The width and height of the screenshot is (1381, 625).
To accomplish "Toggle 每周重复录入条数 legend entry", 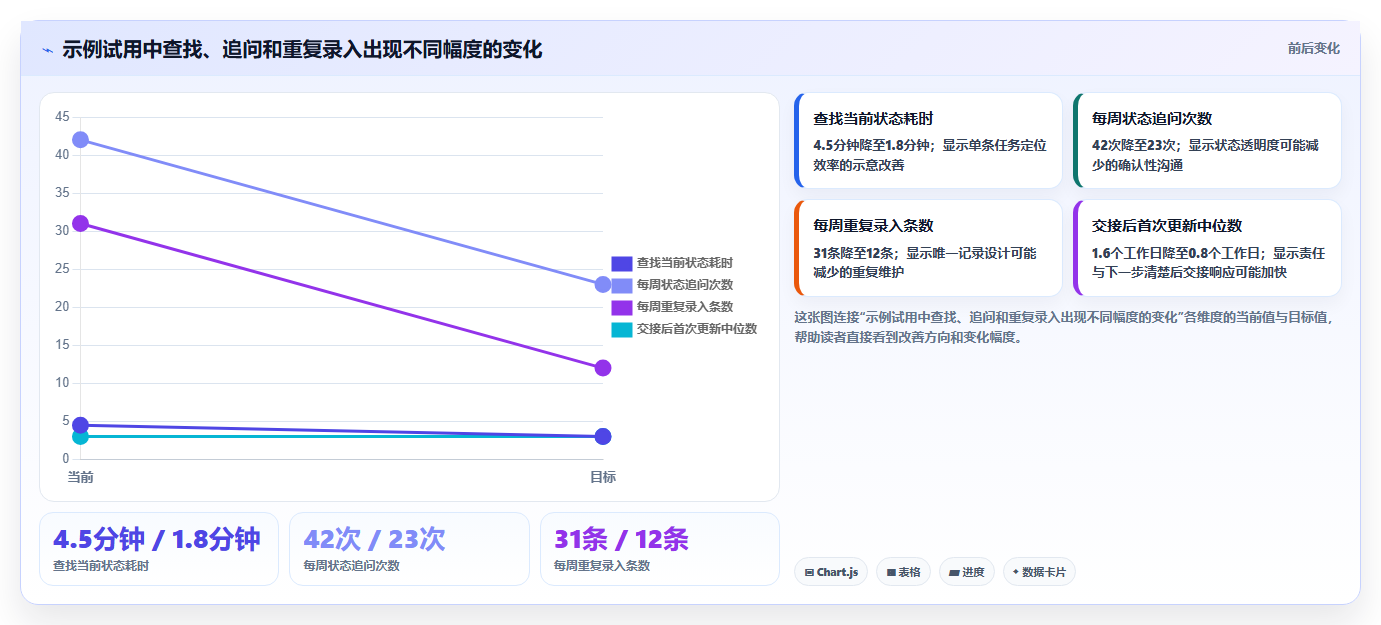I will click(672, 307).
